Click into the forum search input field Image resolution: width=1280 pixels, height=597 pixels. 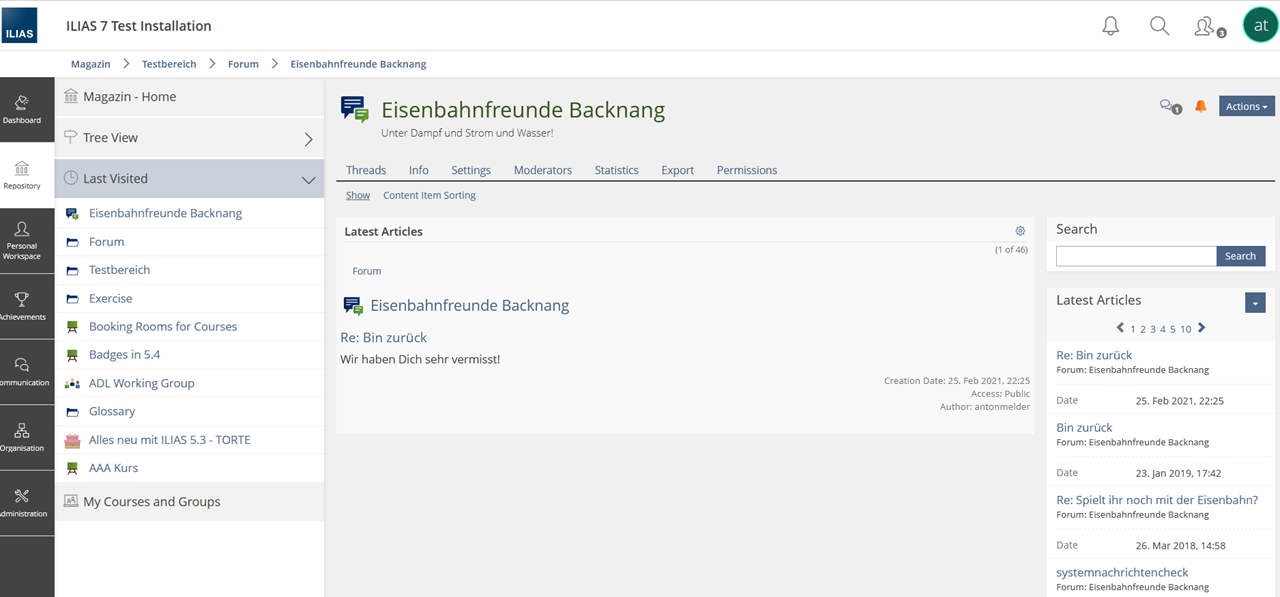pos(1136,256)
